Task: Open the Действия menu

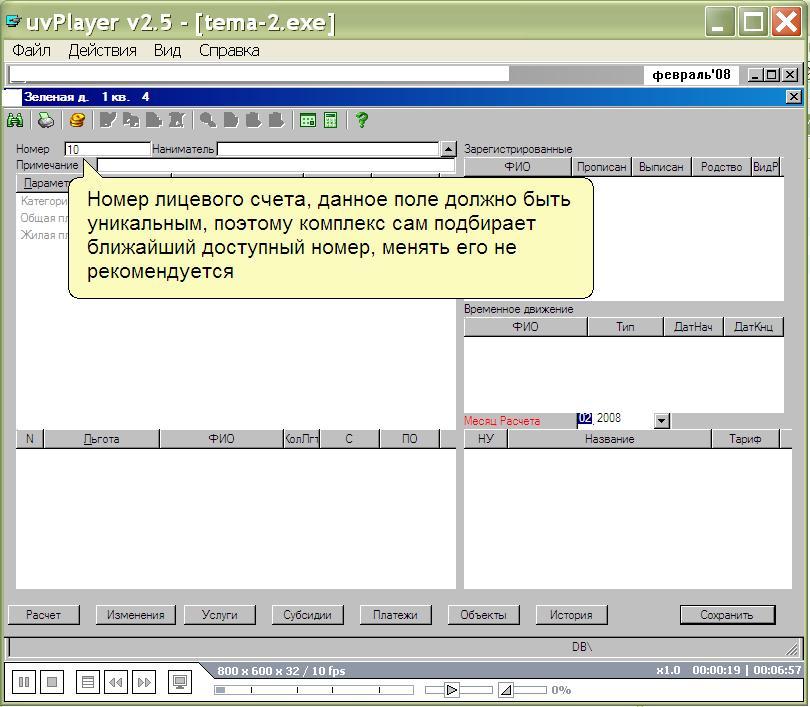Action: (102, 51)
